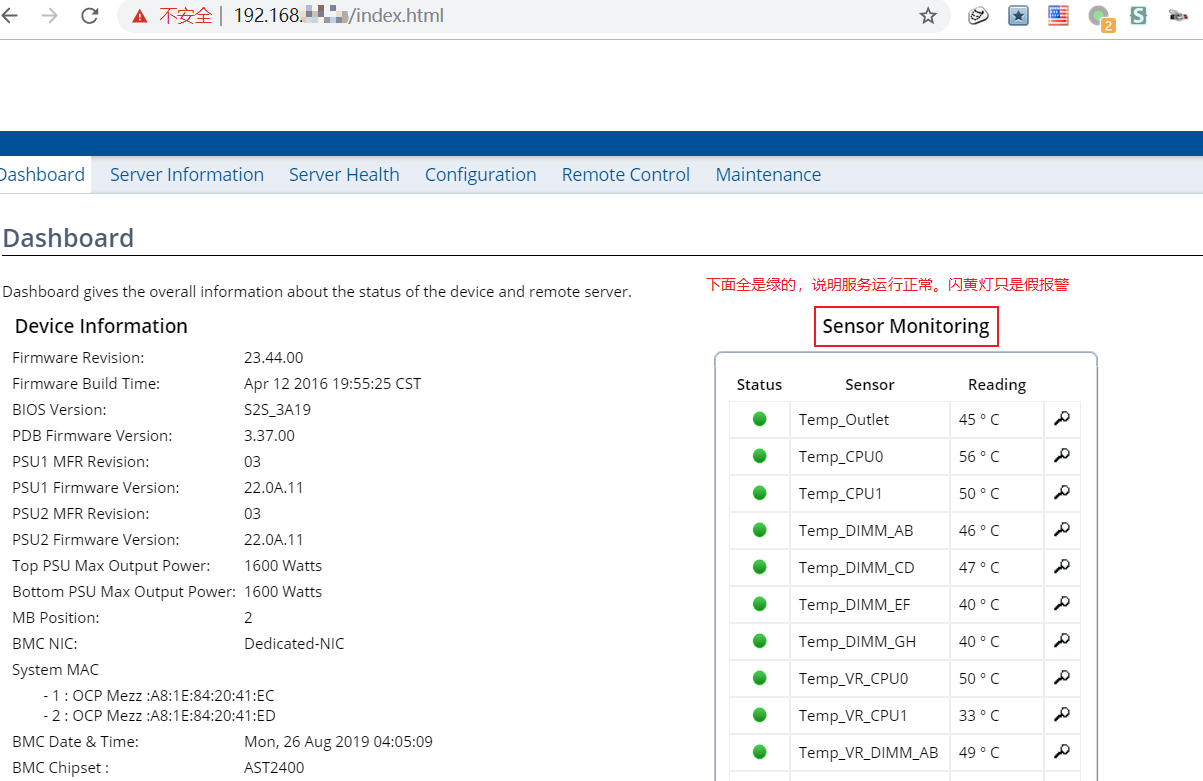The image size is (1203, 781).
Task: Open Remote Control
Action: [x=625, y=174]
